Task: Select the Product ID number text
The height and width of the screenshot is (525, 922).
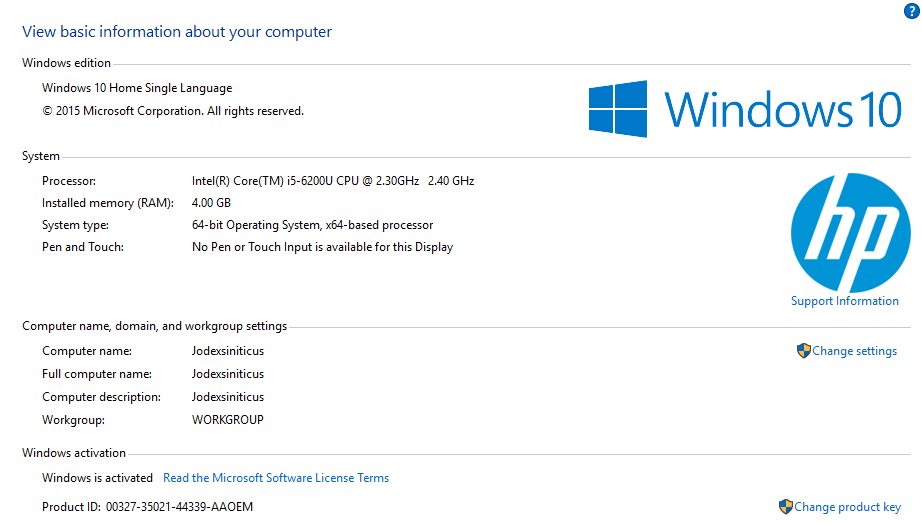Action: tap(179, 507)
